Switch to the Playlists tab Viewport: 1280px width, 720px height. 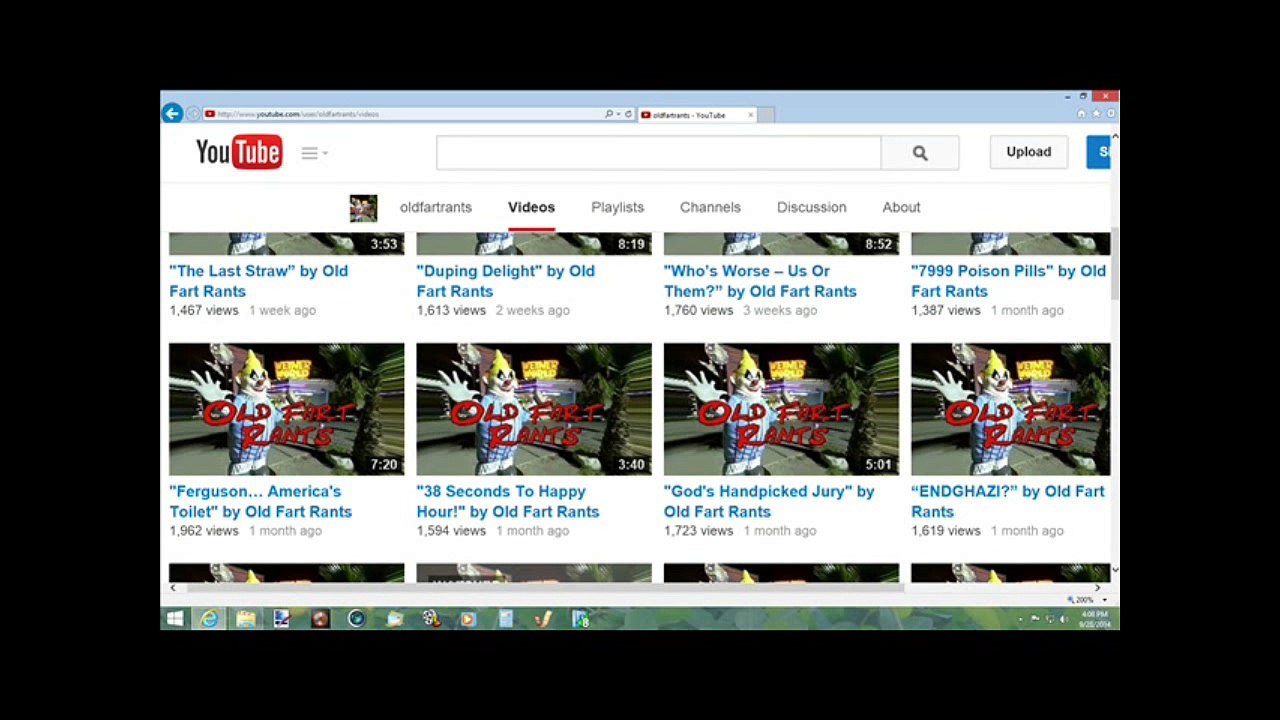click(x=617, y=207)
